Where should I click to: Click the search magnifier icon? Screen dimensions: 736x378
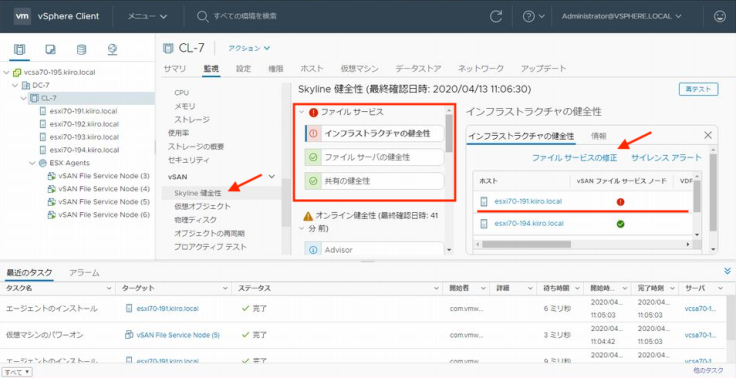202,16
